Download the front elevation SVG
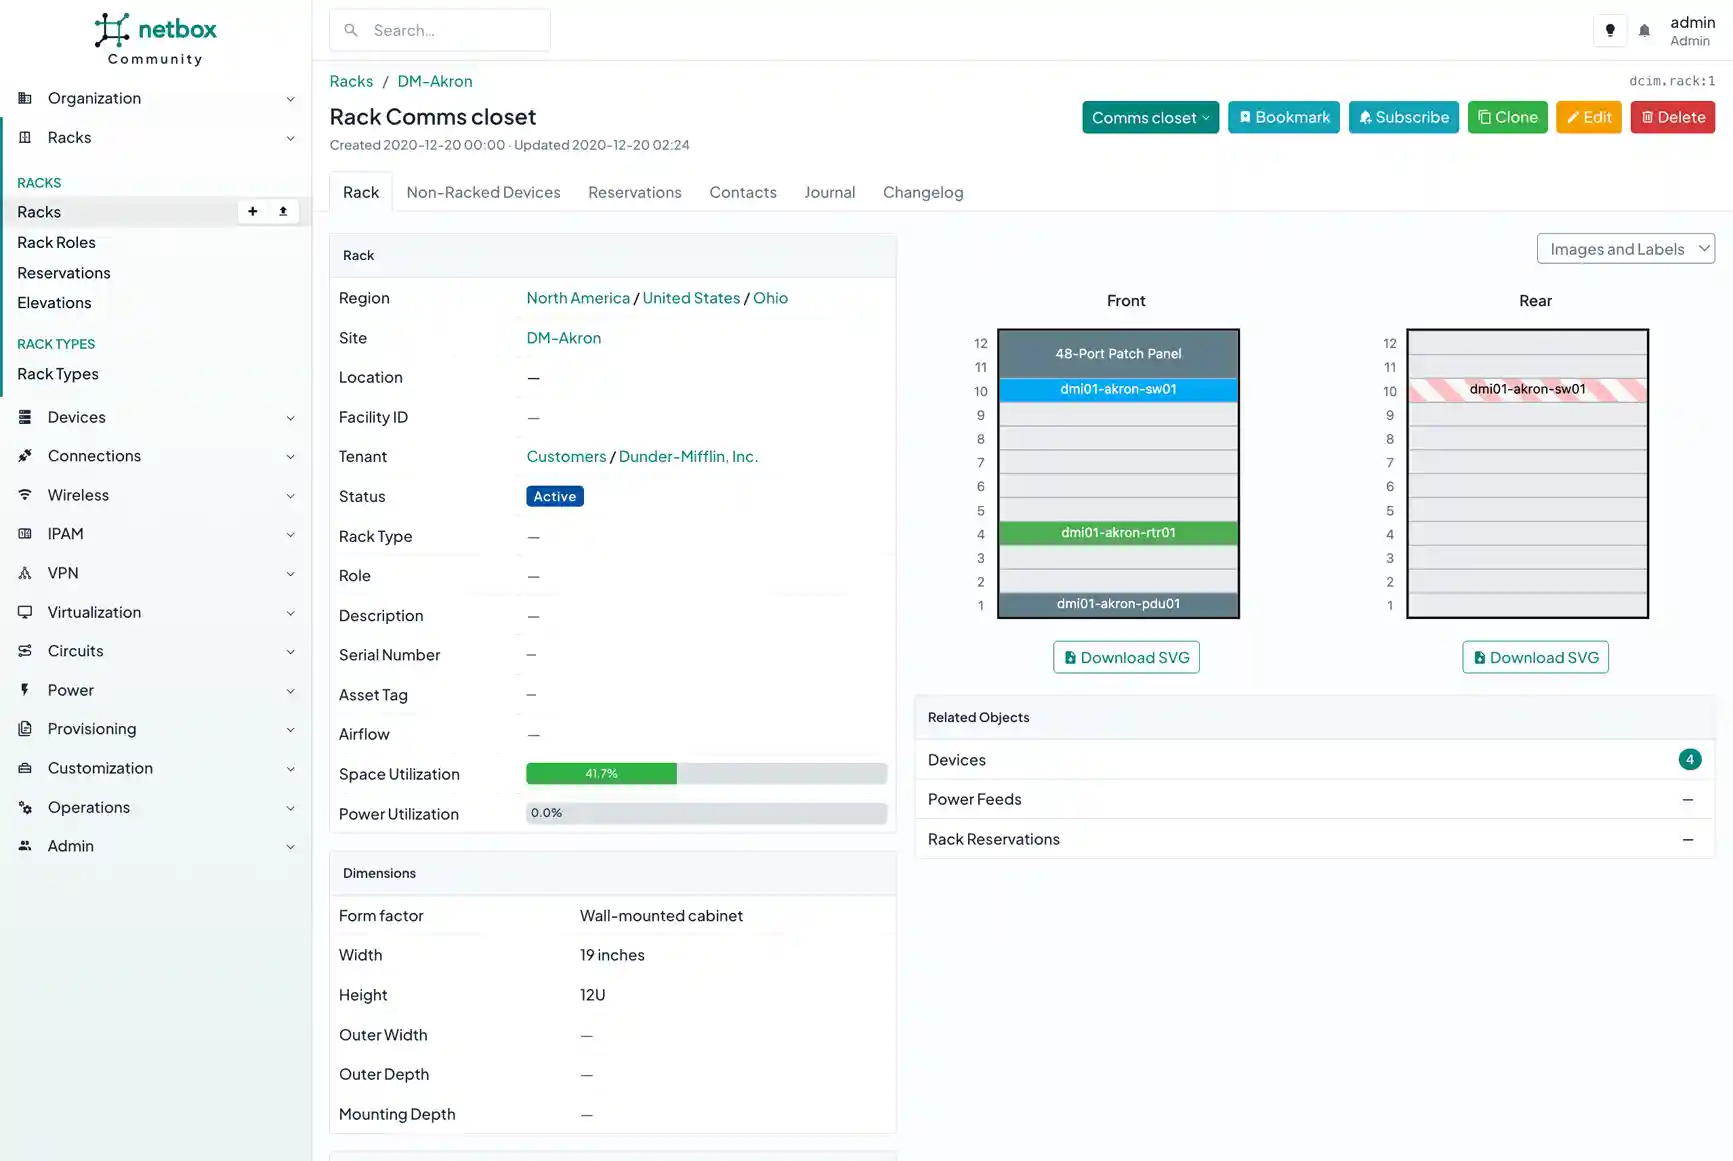The image size is (1733, 1161). (x=1126, y=657)
